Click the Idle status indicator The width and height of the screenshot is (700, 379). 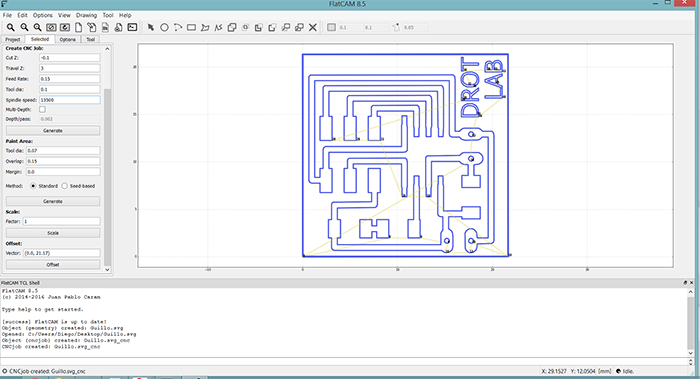[626, 371]
